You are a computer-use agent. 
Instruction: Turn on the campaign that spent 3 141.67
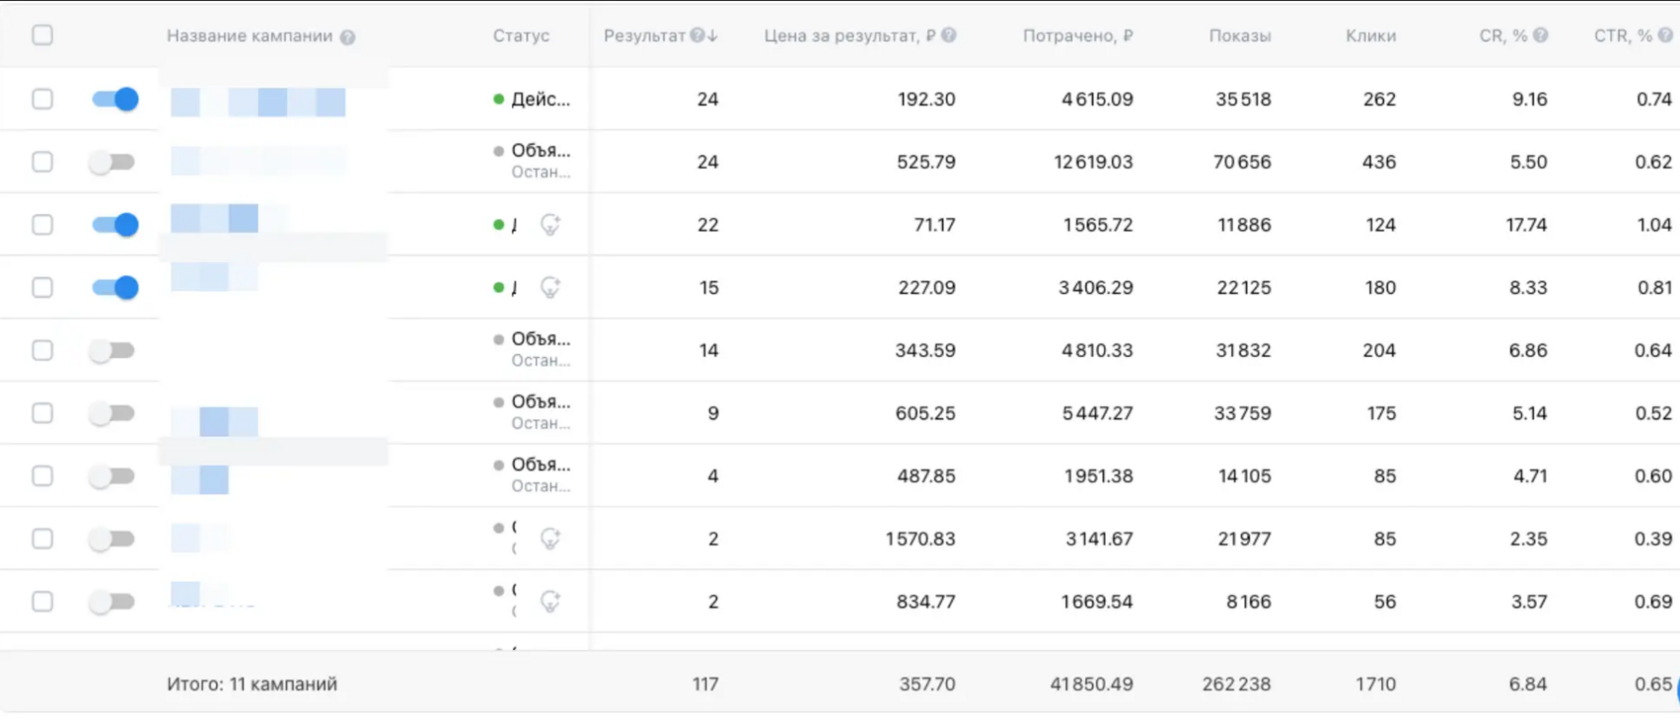click(111, 539)
